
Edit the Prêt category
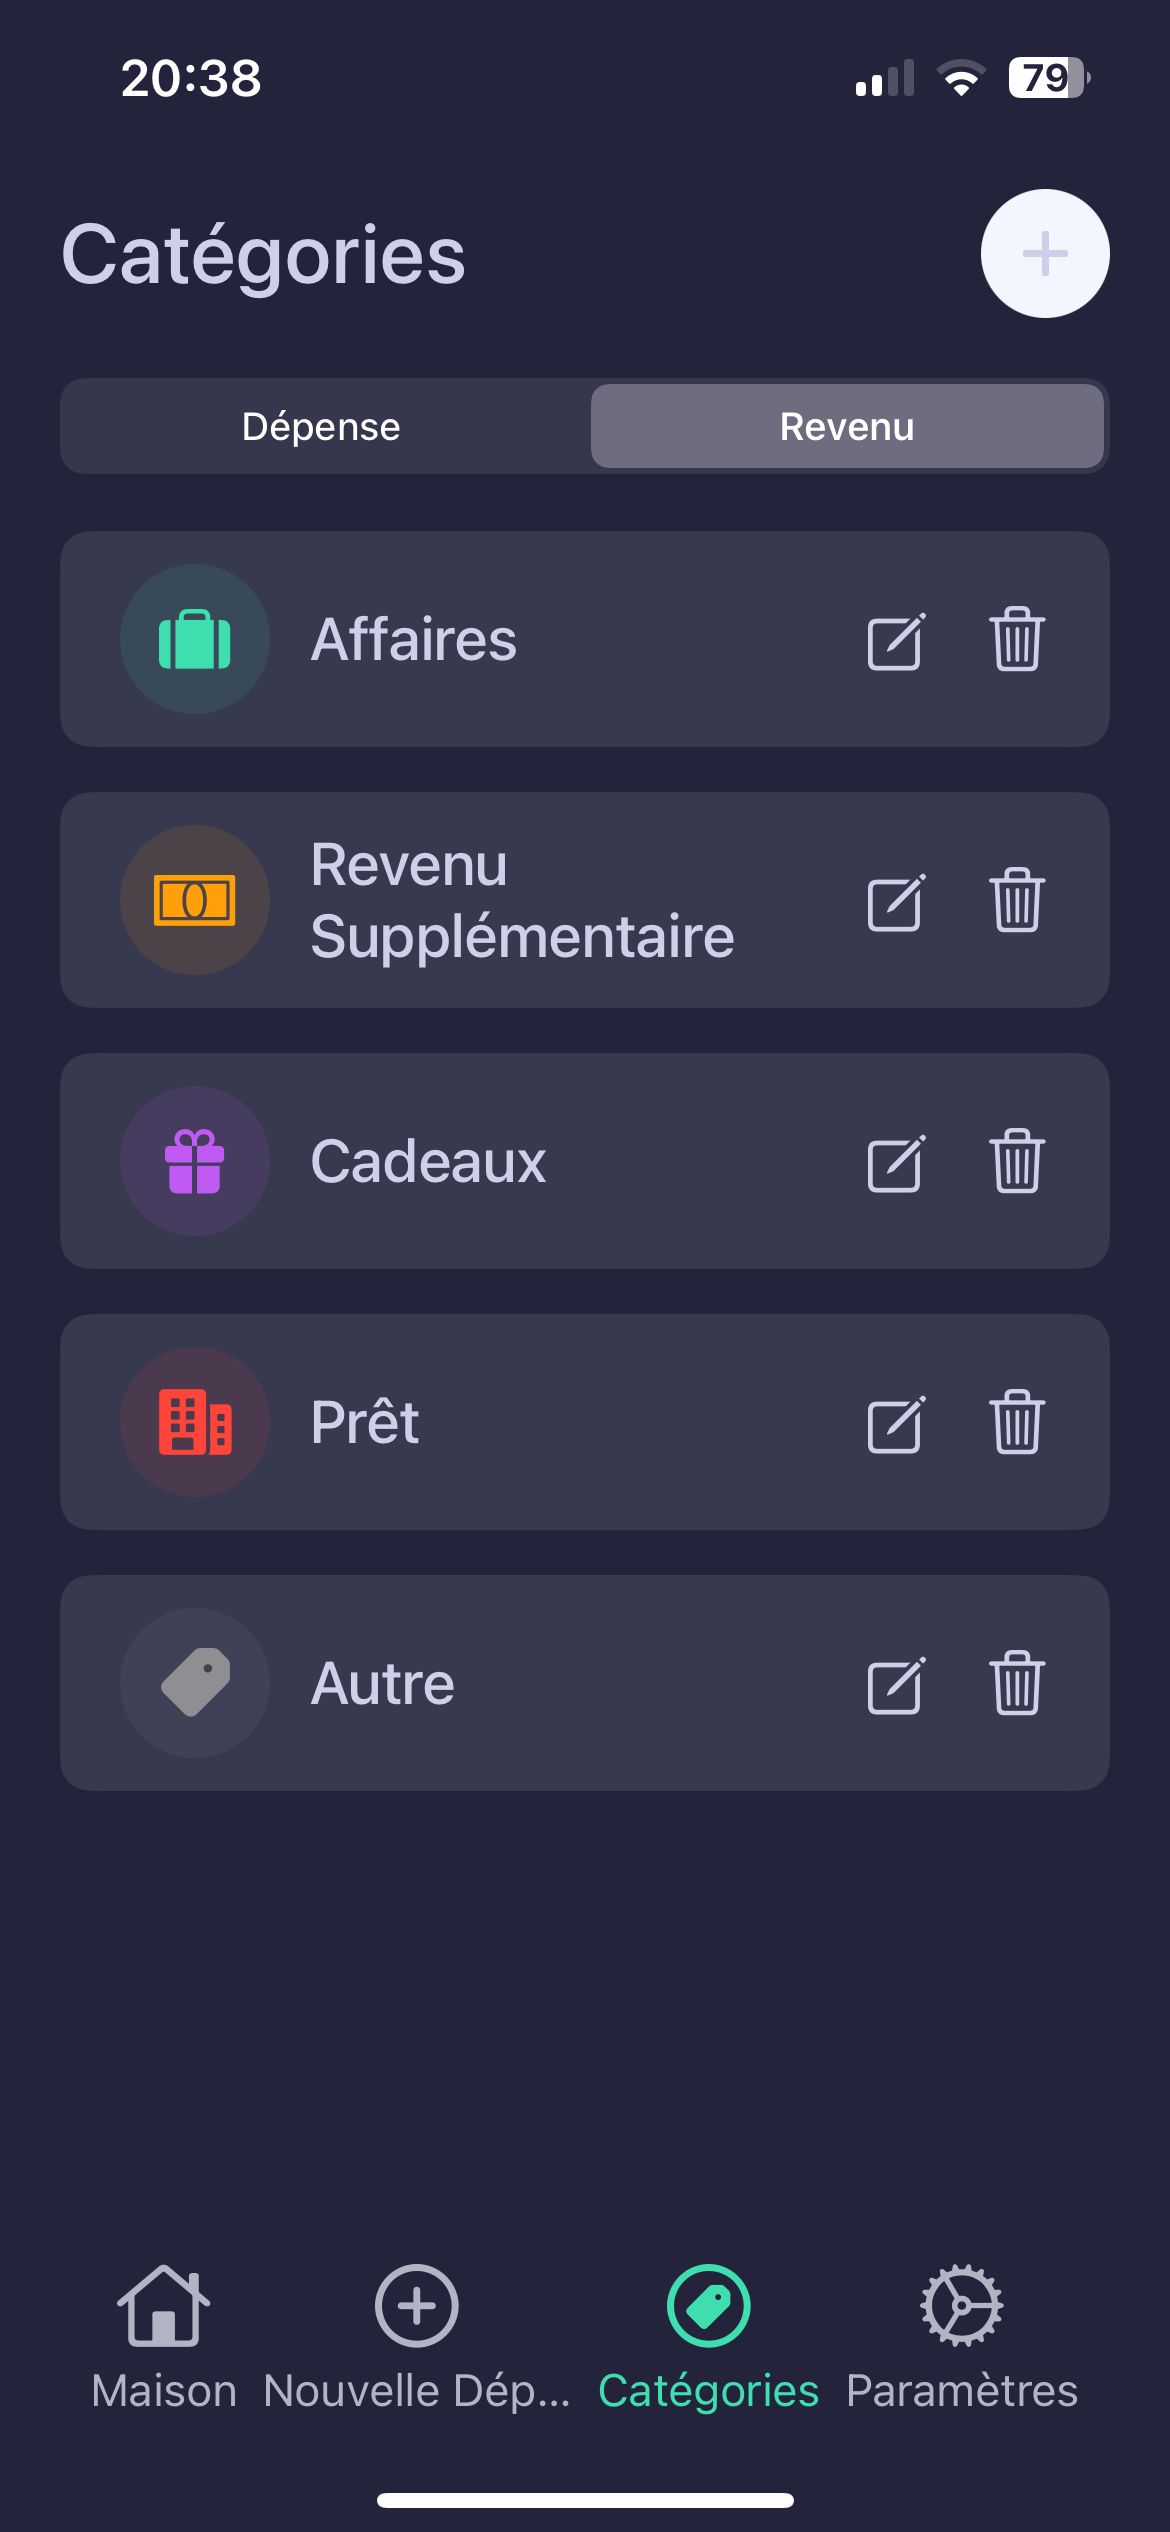point(895,1423)
